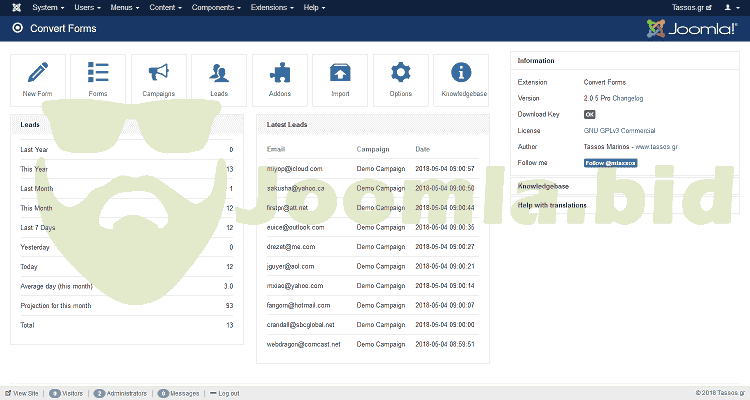The width and height of the screenshot is (750, 400).
Task: Expand the Users dropdown menu
Action: 86,7
